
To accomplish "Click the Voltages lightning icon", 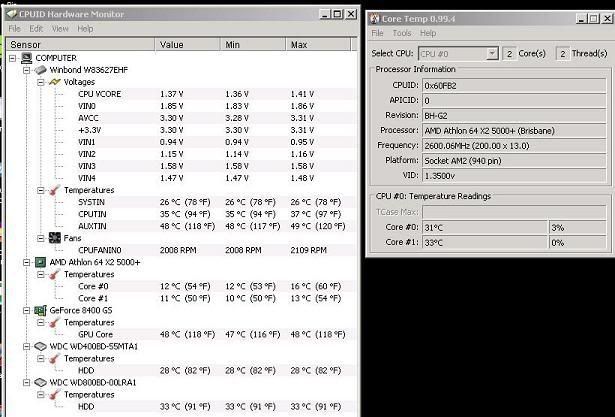I will tap(55, 82).
